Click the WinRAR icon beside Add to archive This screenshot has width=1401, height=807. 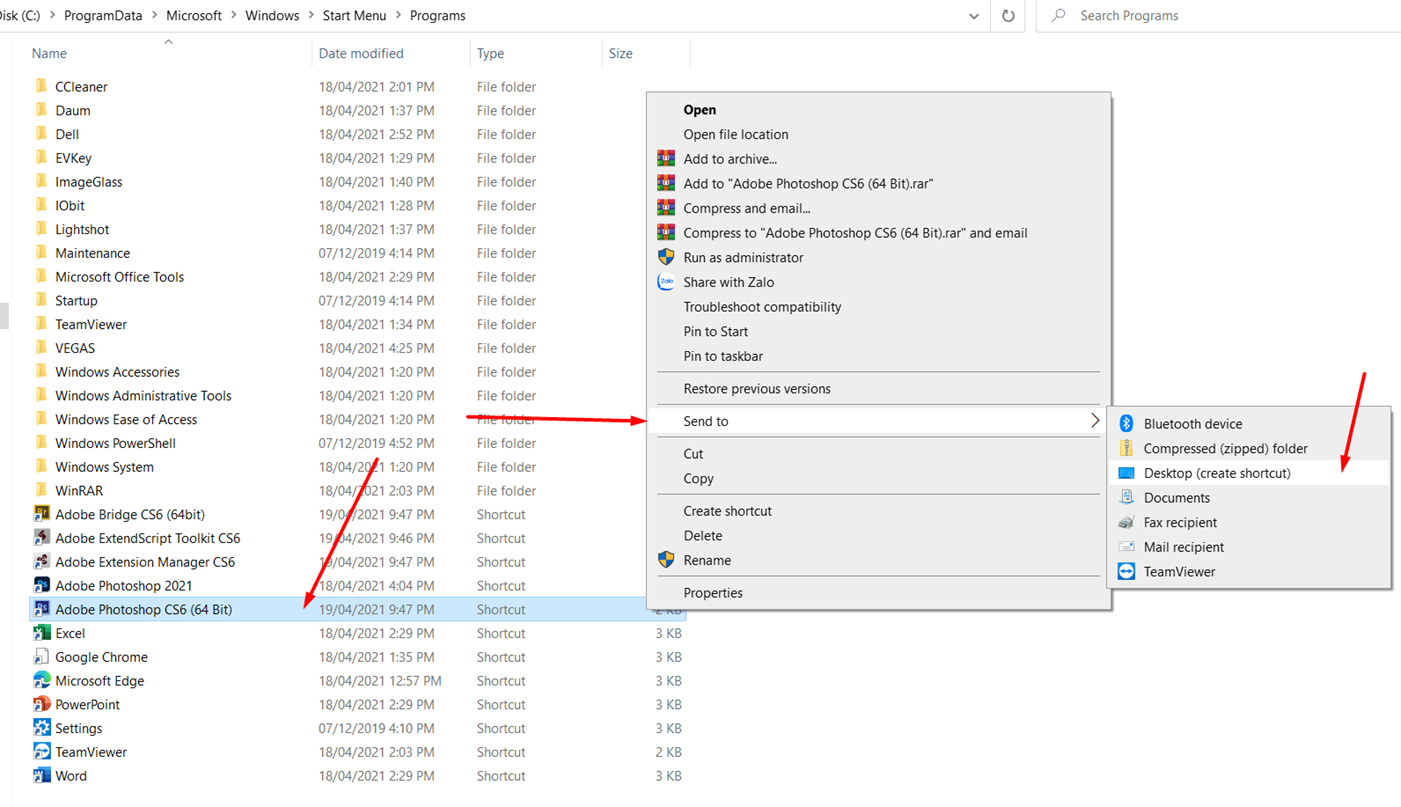tap(666, 159)
